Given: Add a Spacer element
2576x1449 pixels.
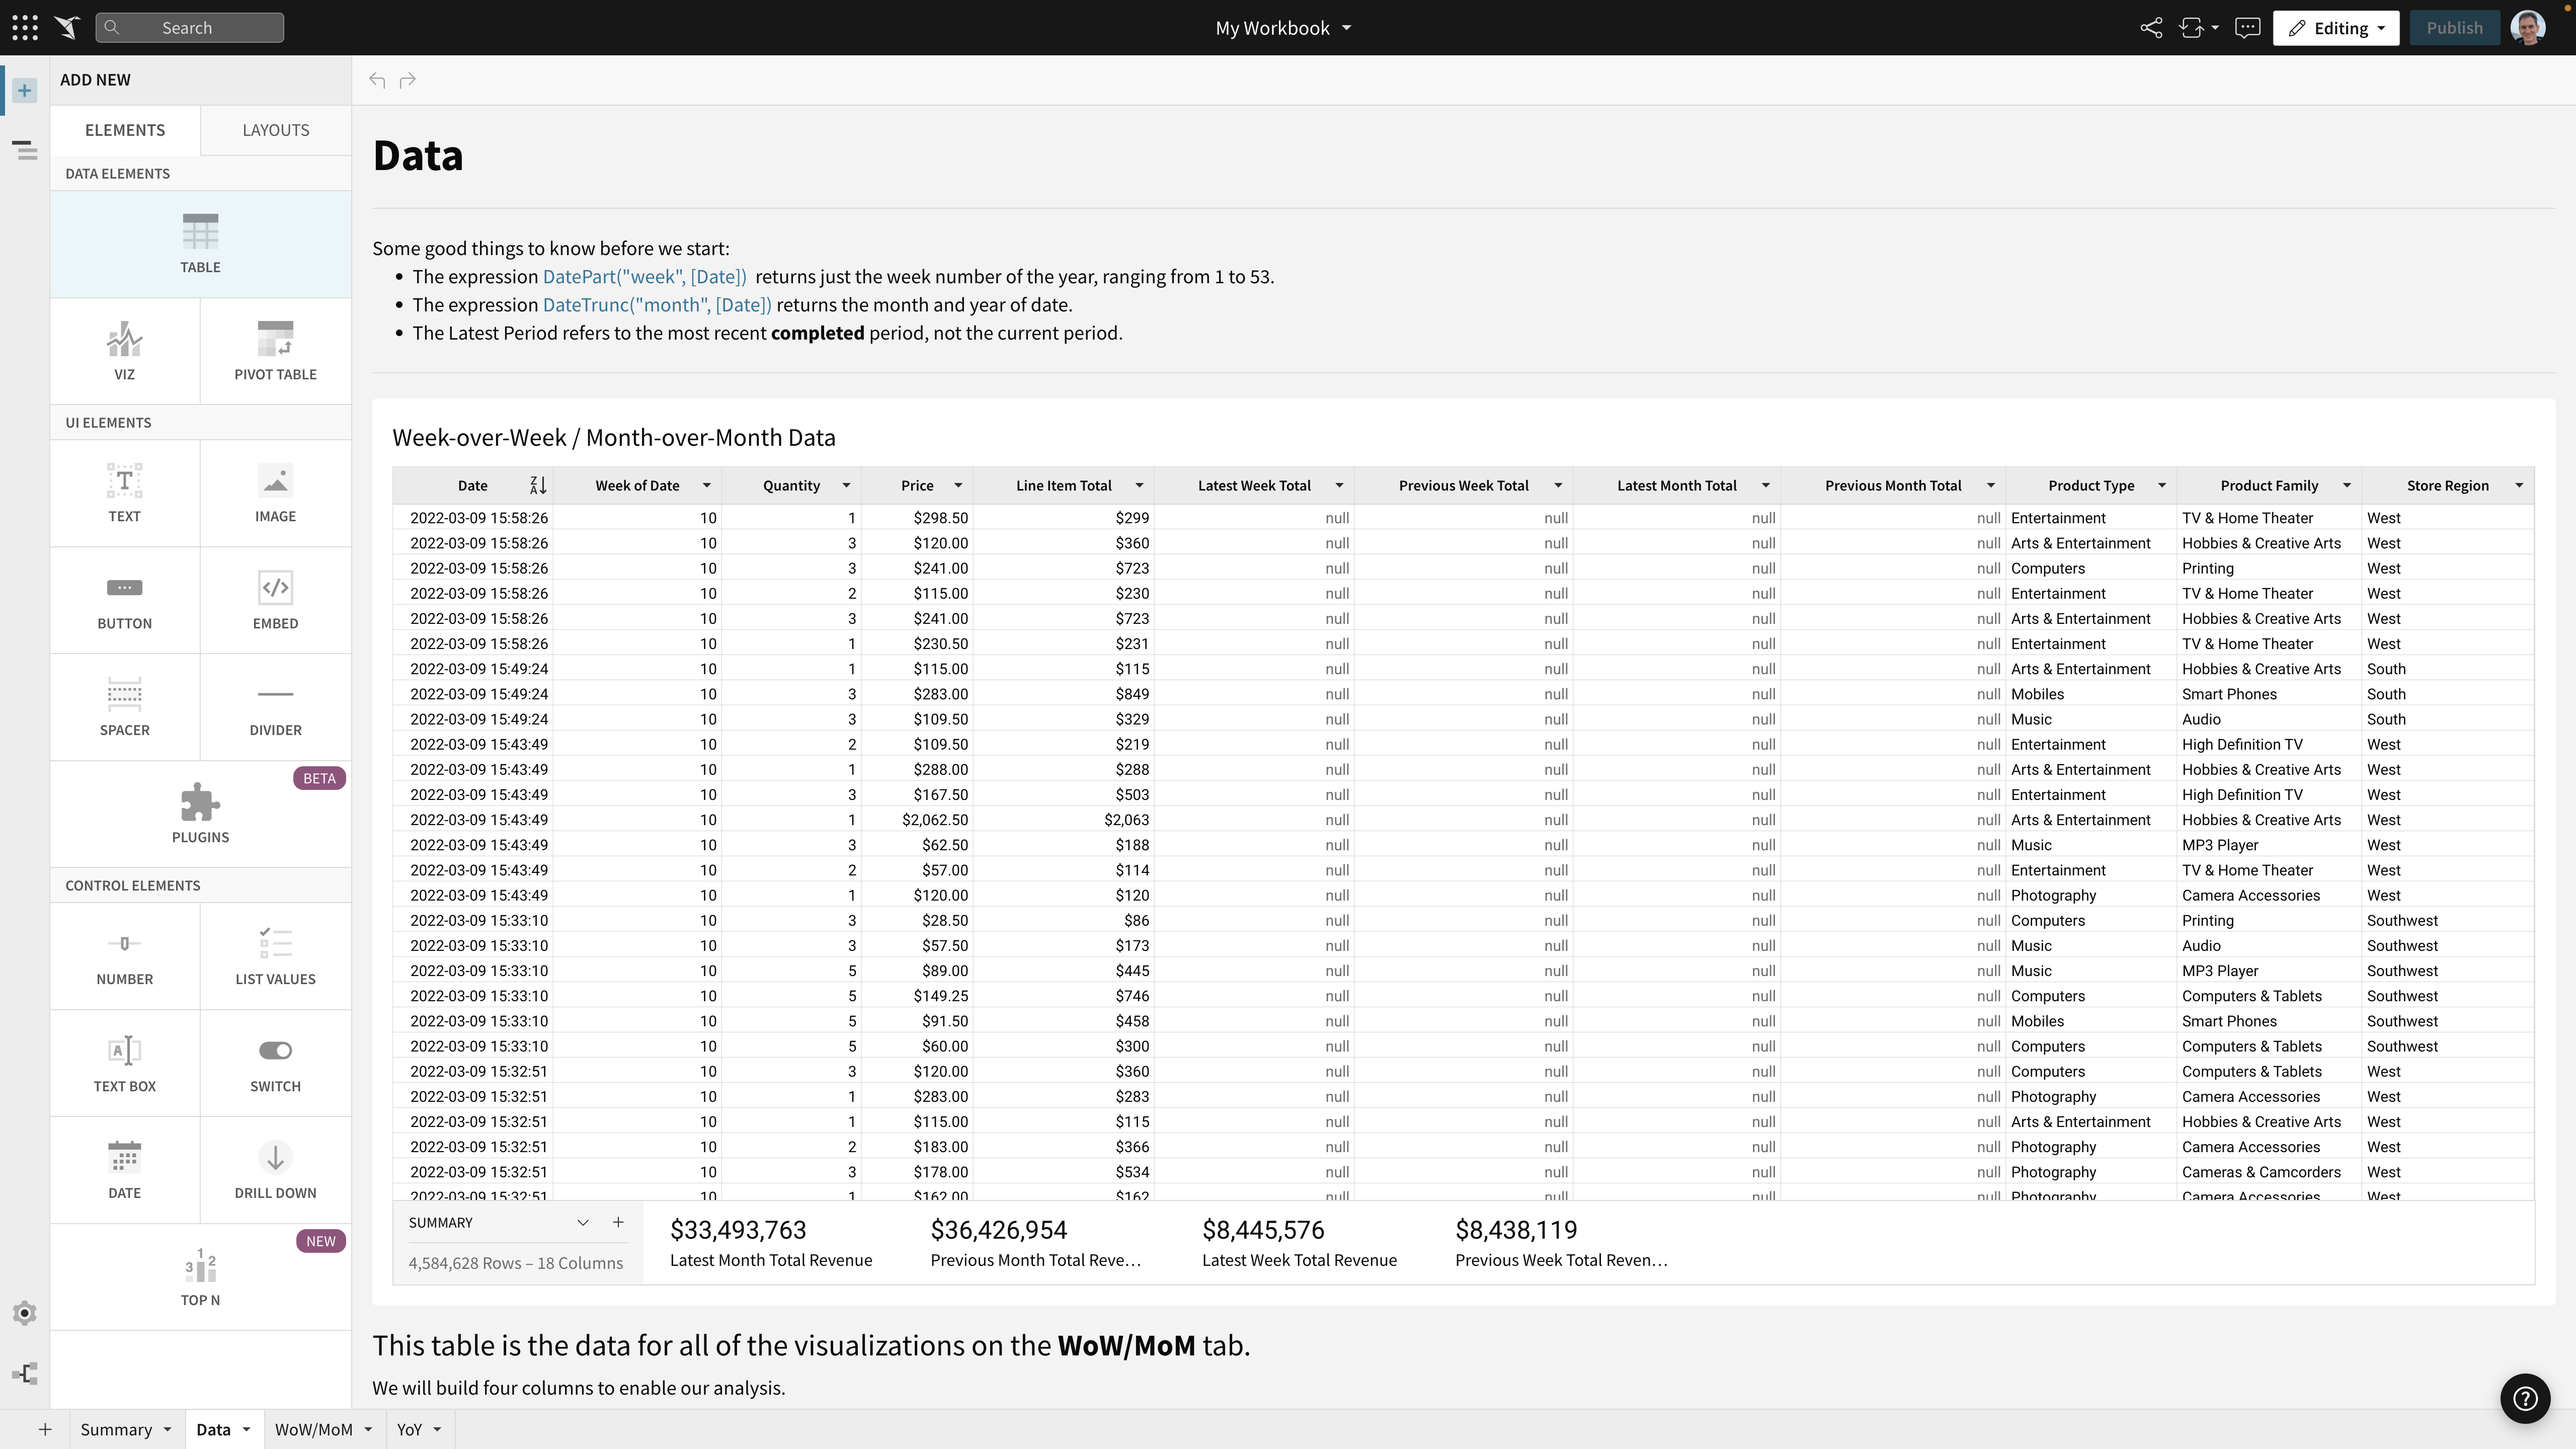Looking at the screenshot, I should [x=124, y=706].
